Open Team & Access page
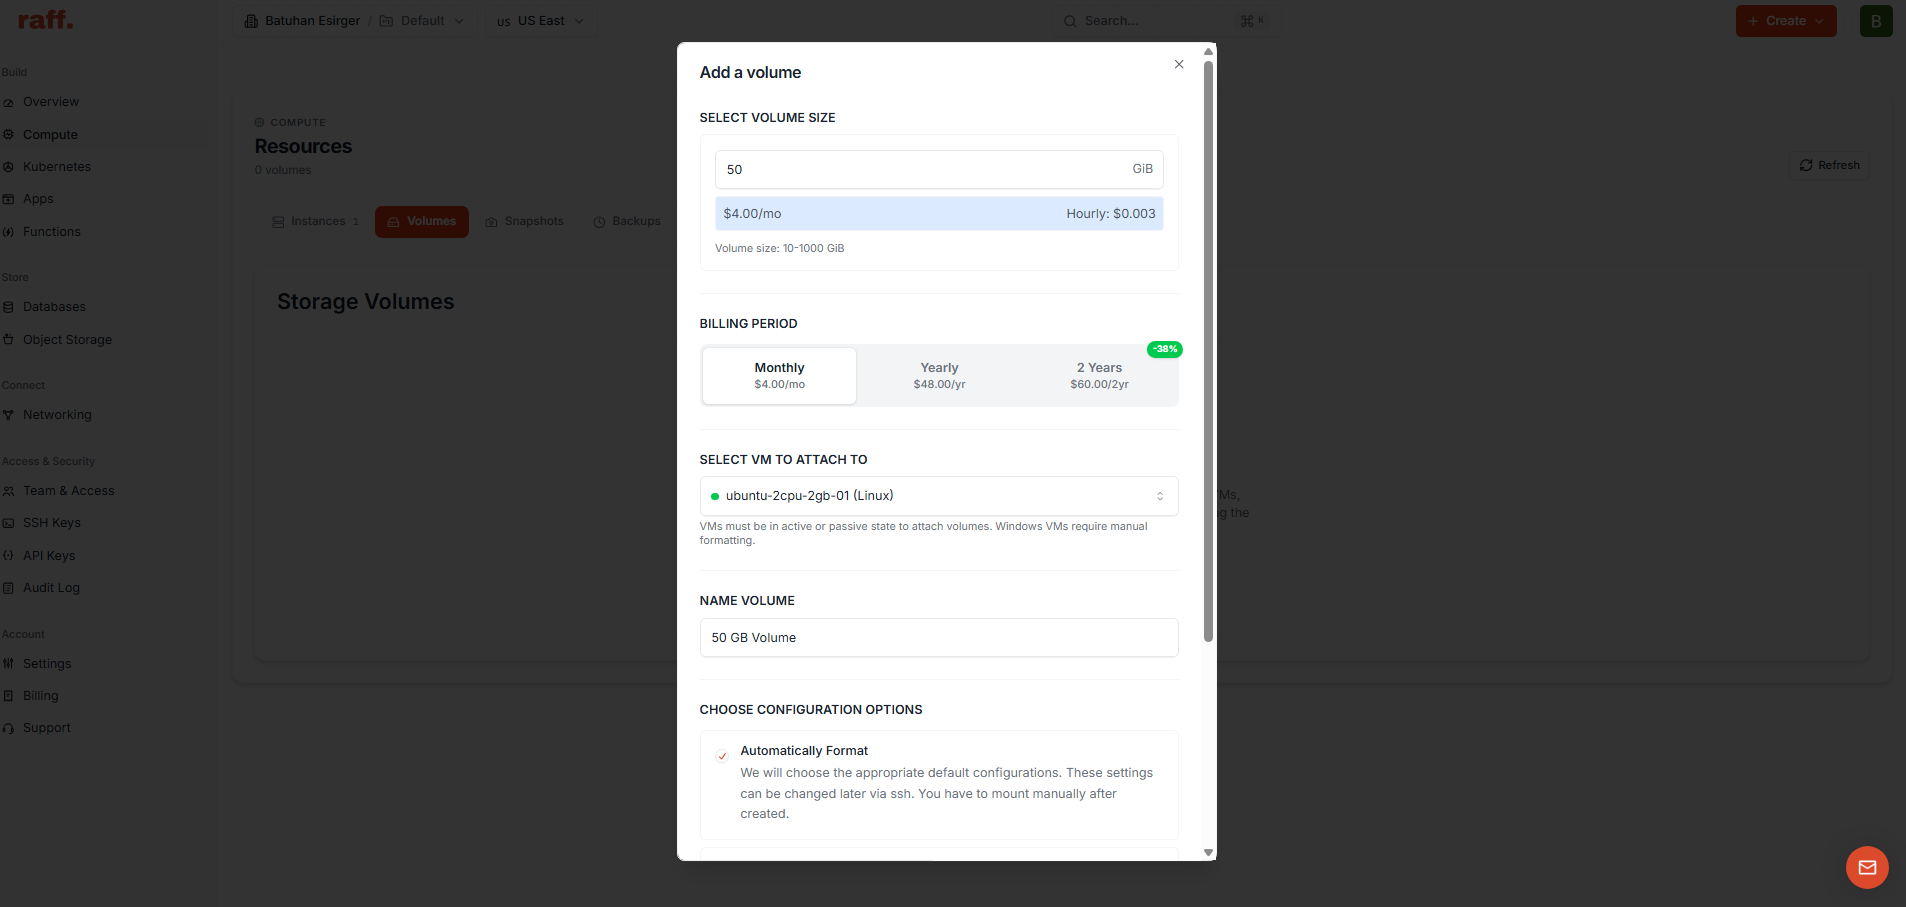 [68, 491]
